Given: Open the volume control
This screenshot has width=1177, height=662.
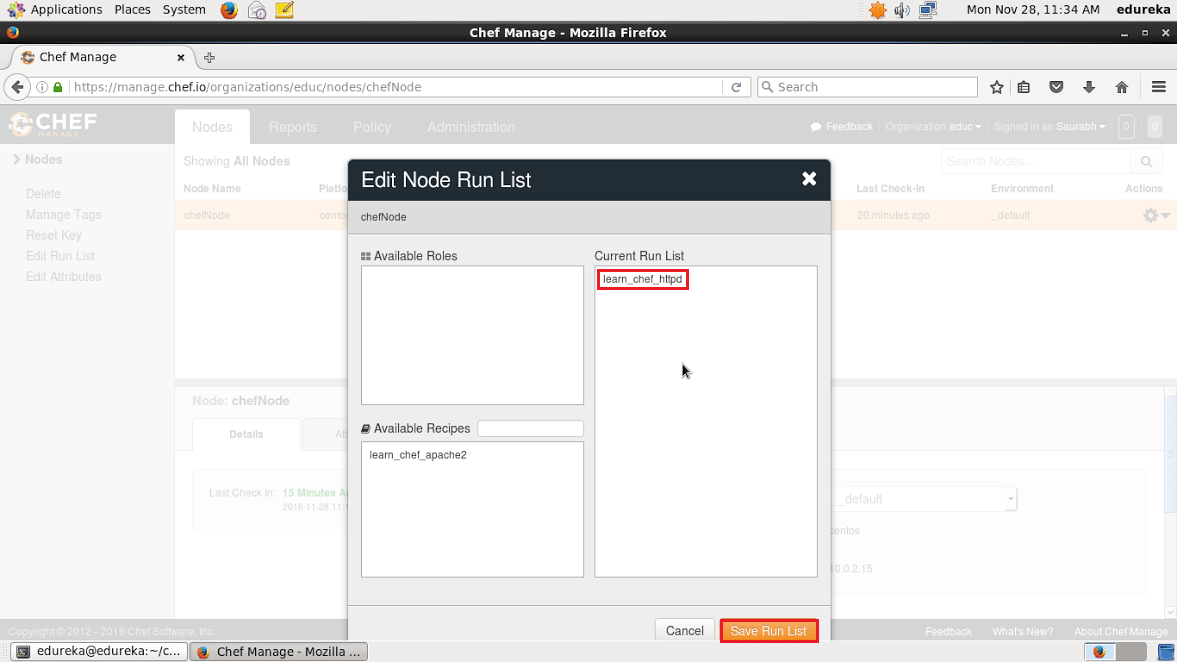Looking at the screenshot, I should coord(902,10).
